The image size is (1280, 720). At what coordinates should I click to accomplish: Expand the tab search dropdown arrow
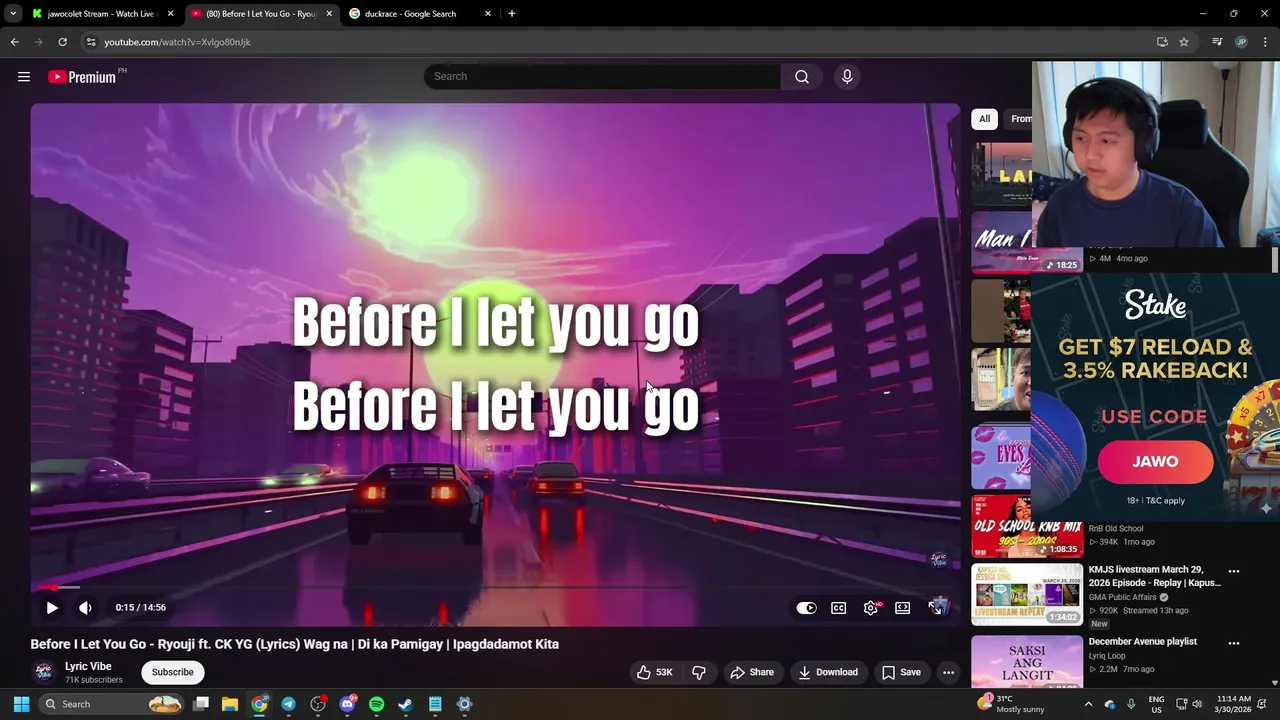(x=13, y=14)
